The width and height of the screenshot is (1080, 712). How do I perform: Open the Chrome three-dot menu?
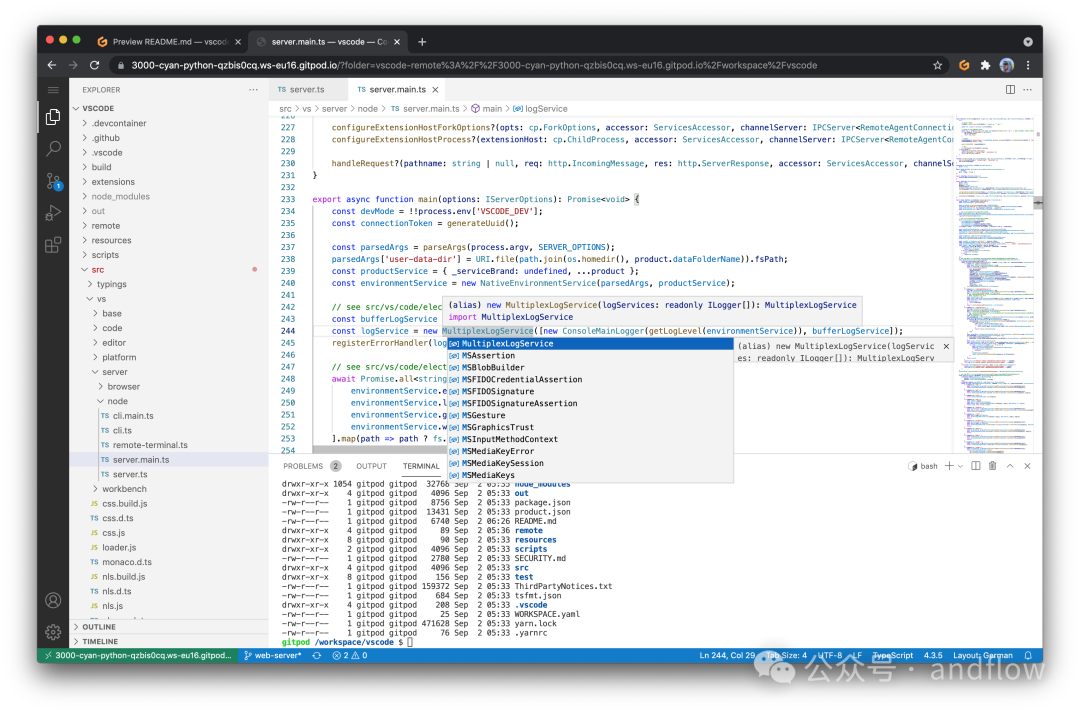1028,65
